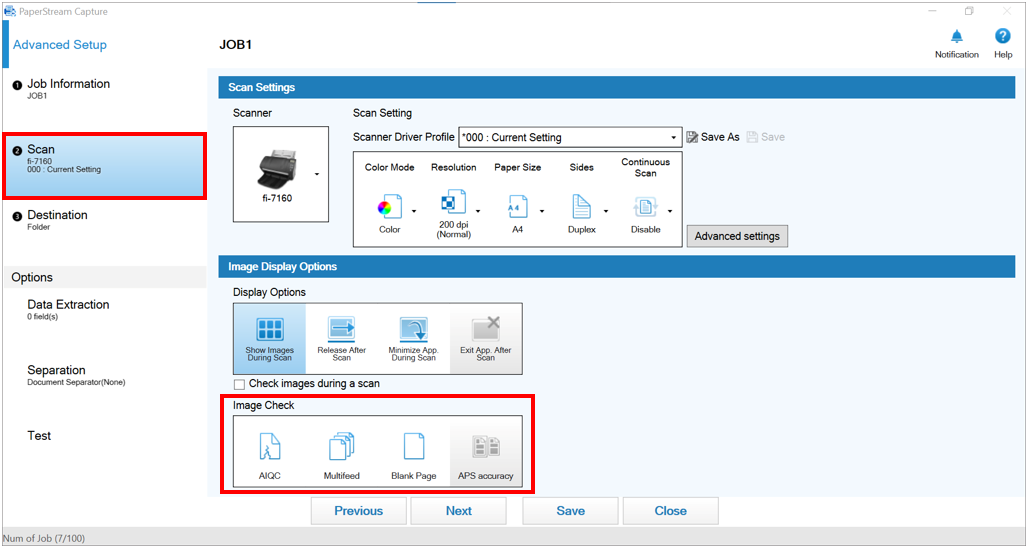This screenshot has height=548, width=1029.
Task: Click the Multifeed image check icon
Action: (x=341, y=446)
